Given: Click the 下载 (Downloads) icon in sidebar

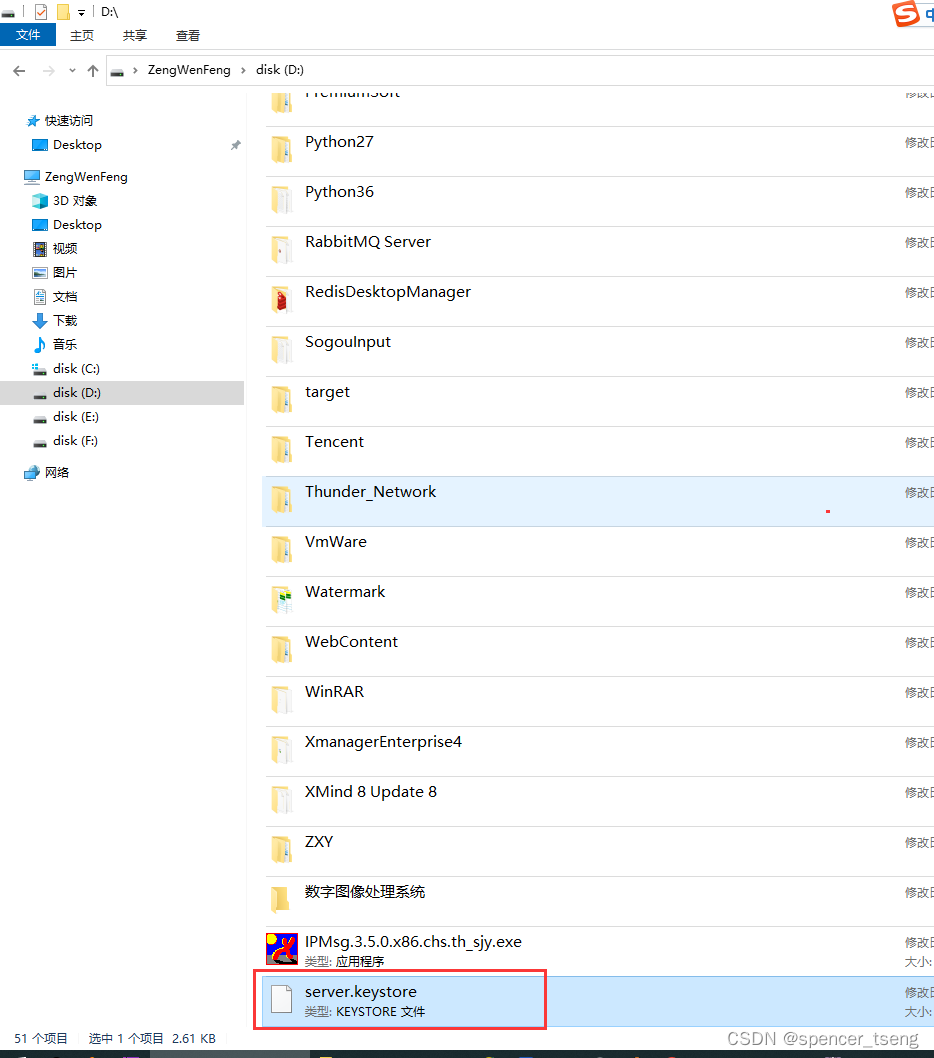Looking at the screenshot, I should [41, 320].
